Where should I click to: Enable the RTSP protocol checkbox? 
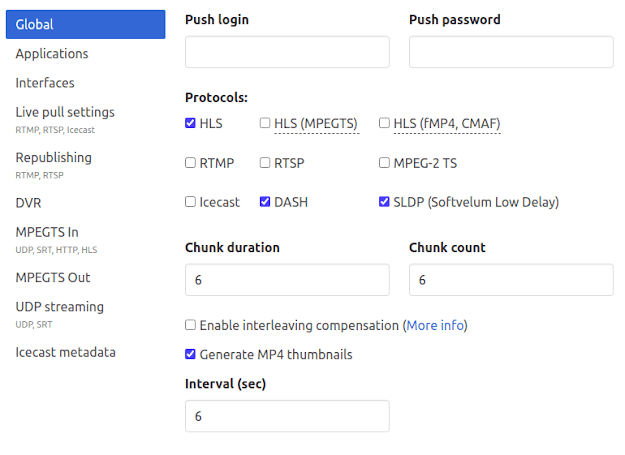(x=265, y=163)
